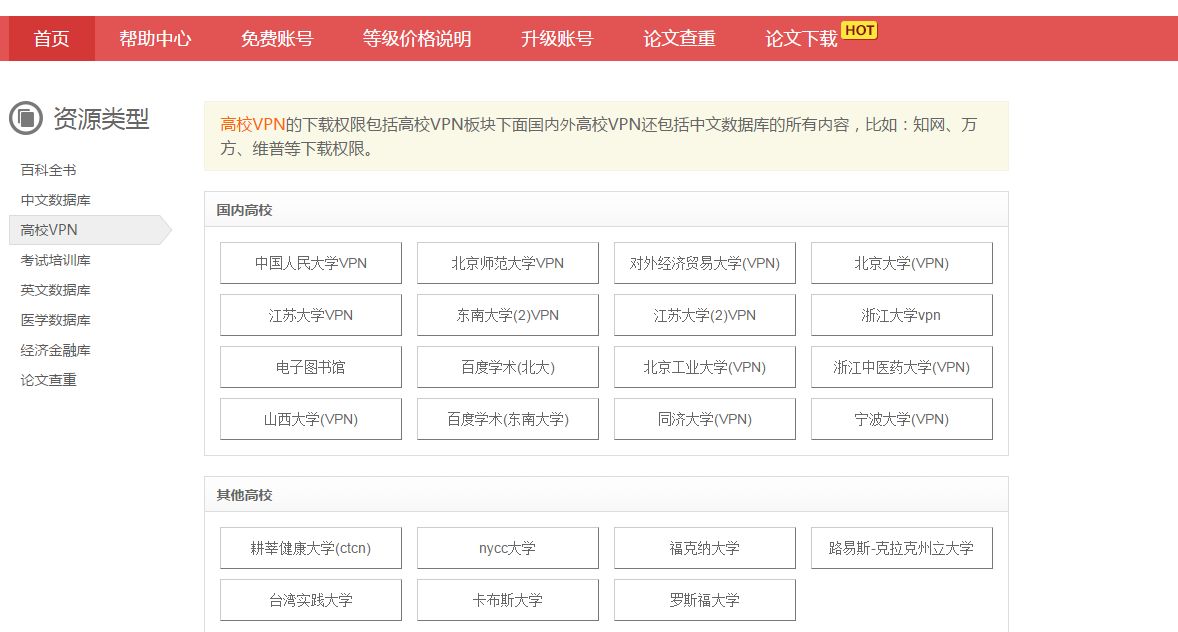The image size is (1178, 632).
Task: Click the 北京大学(VPN) entry
Action: tap(901, 263)
